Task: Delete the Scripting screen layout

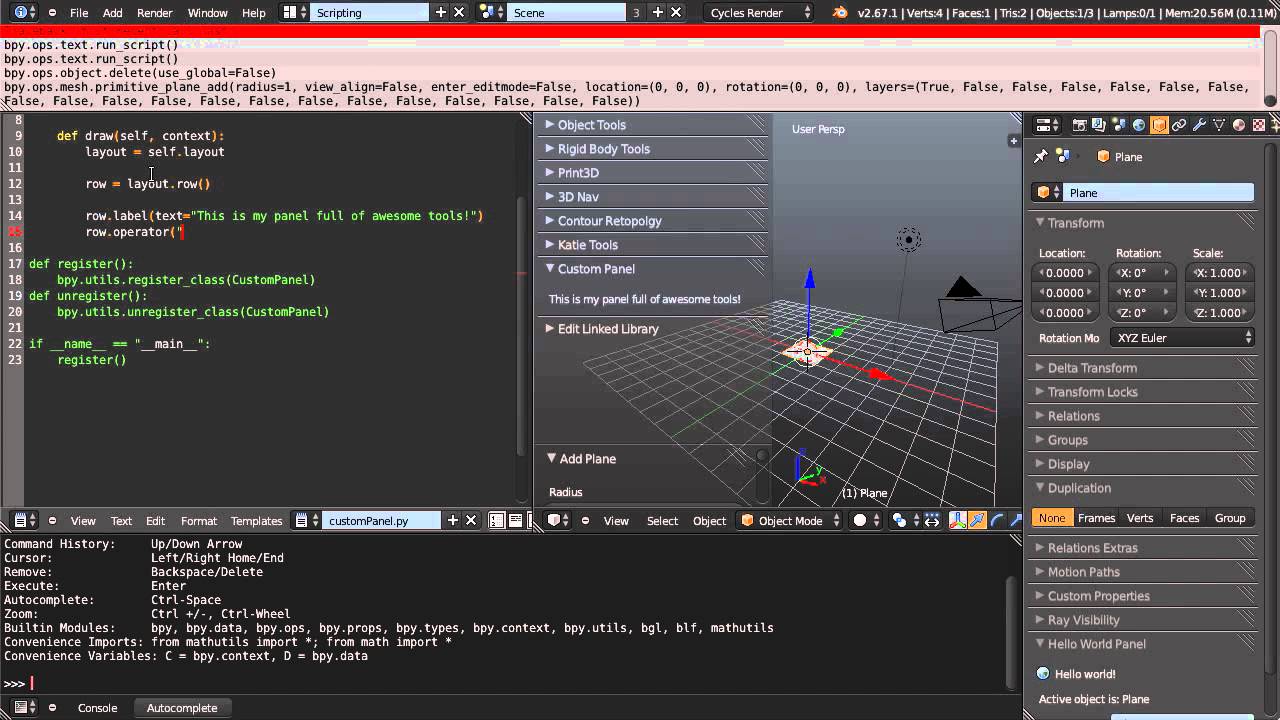Action: click(x=459, y=13)
